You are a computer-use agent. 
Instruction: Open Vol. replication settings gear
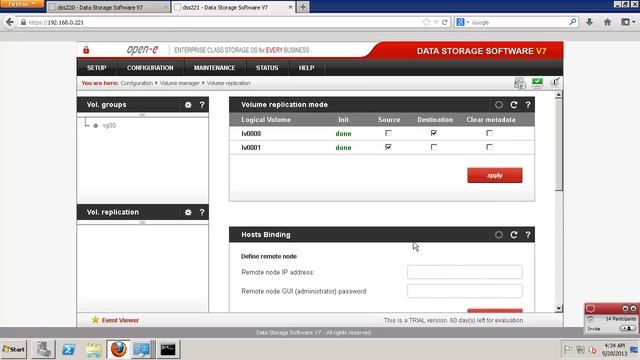188,212
